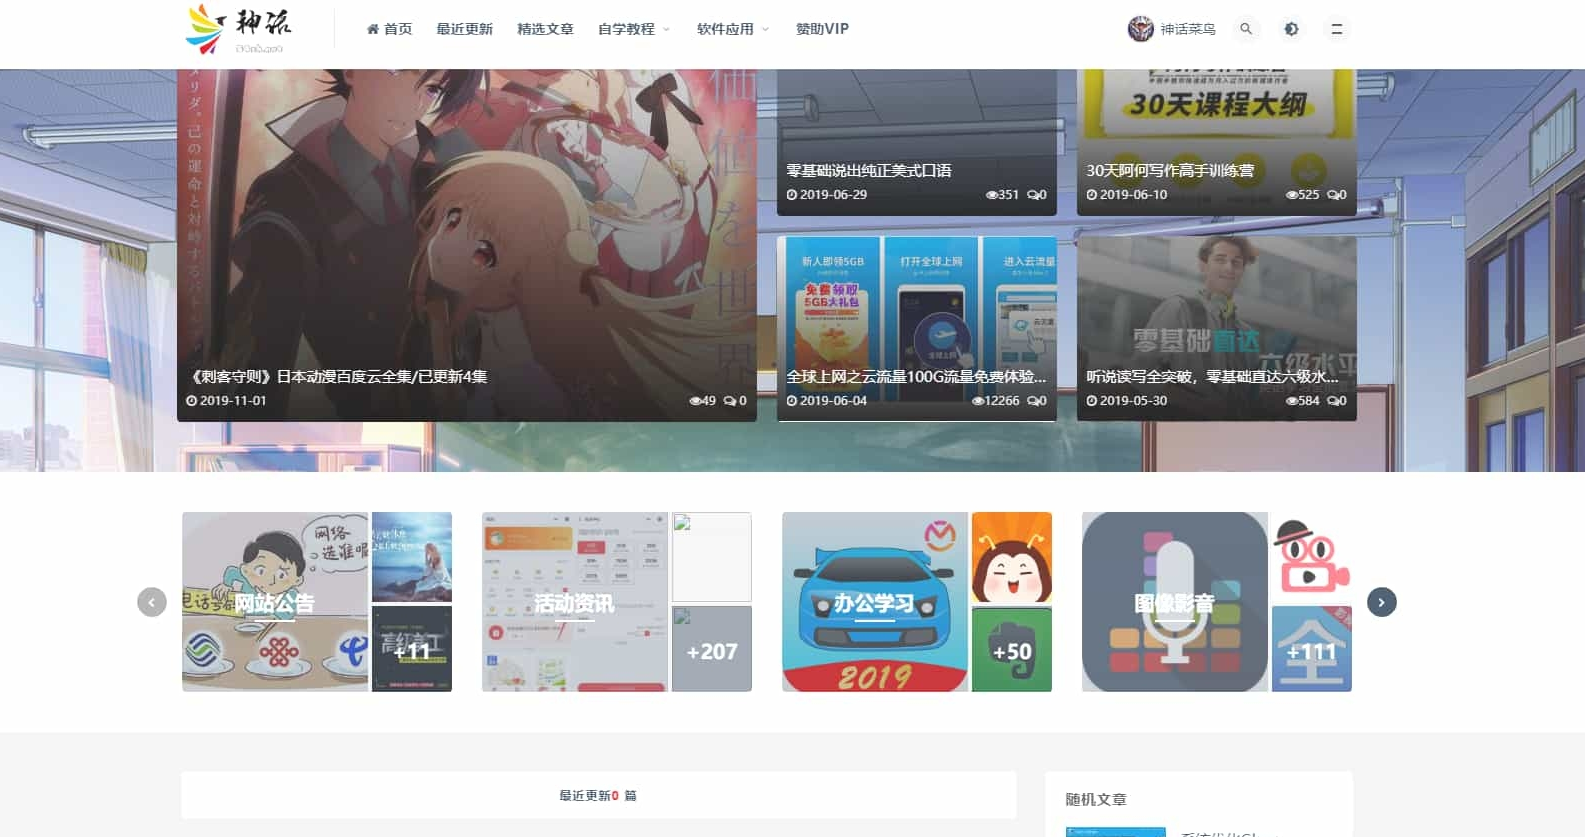This screenshot has width=1585, height=837.
Task: Open the 网站公告 category card
Action: click(275, 602)
